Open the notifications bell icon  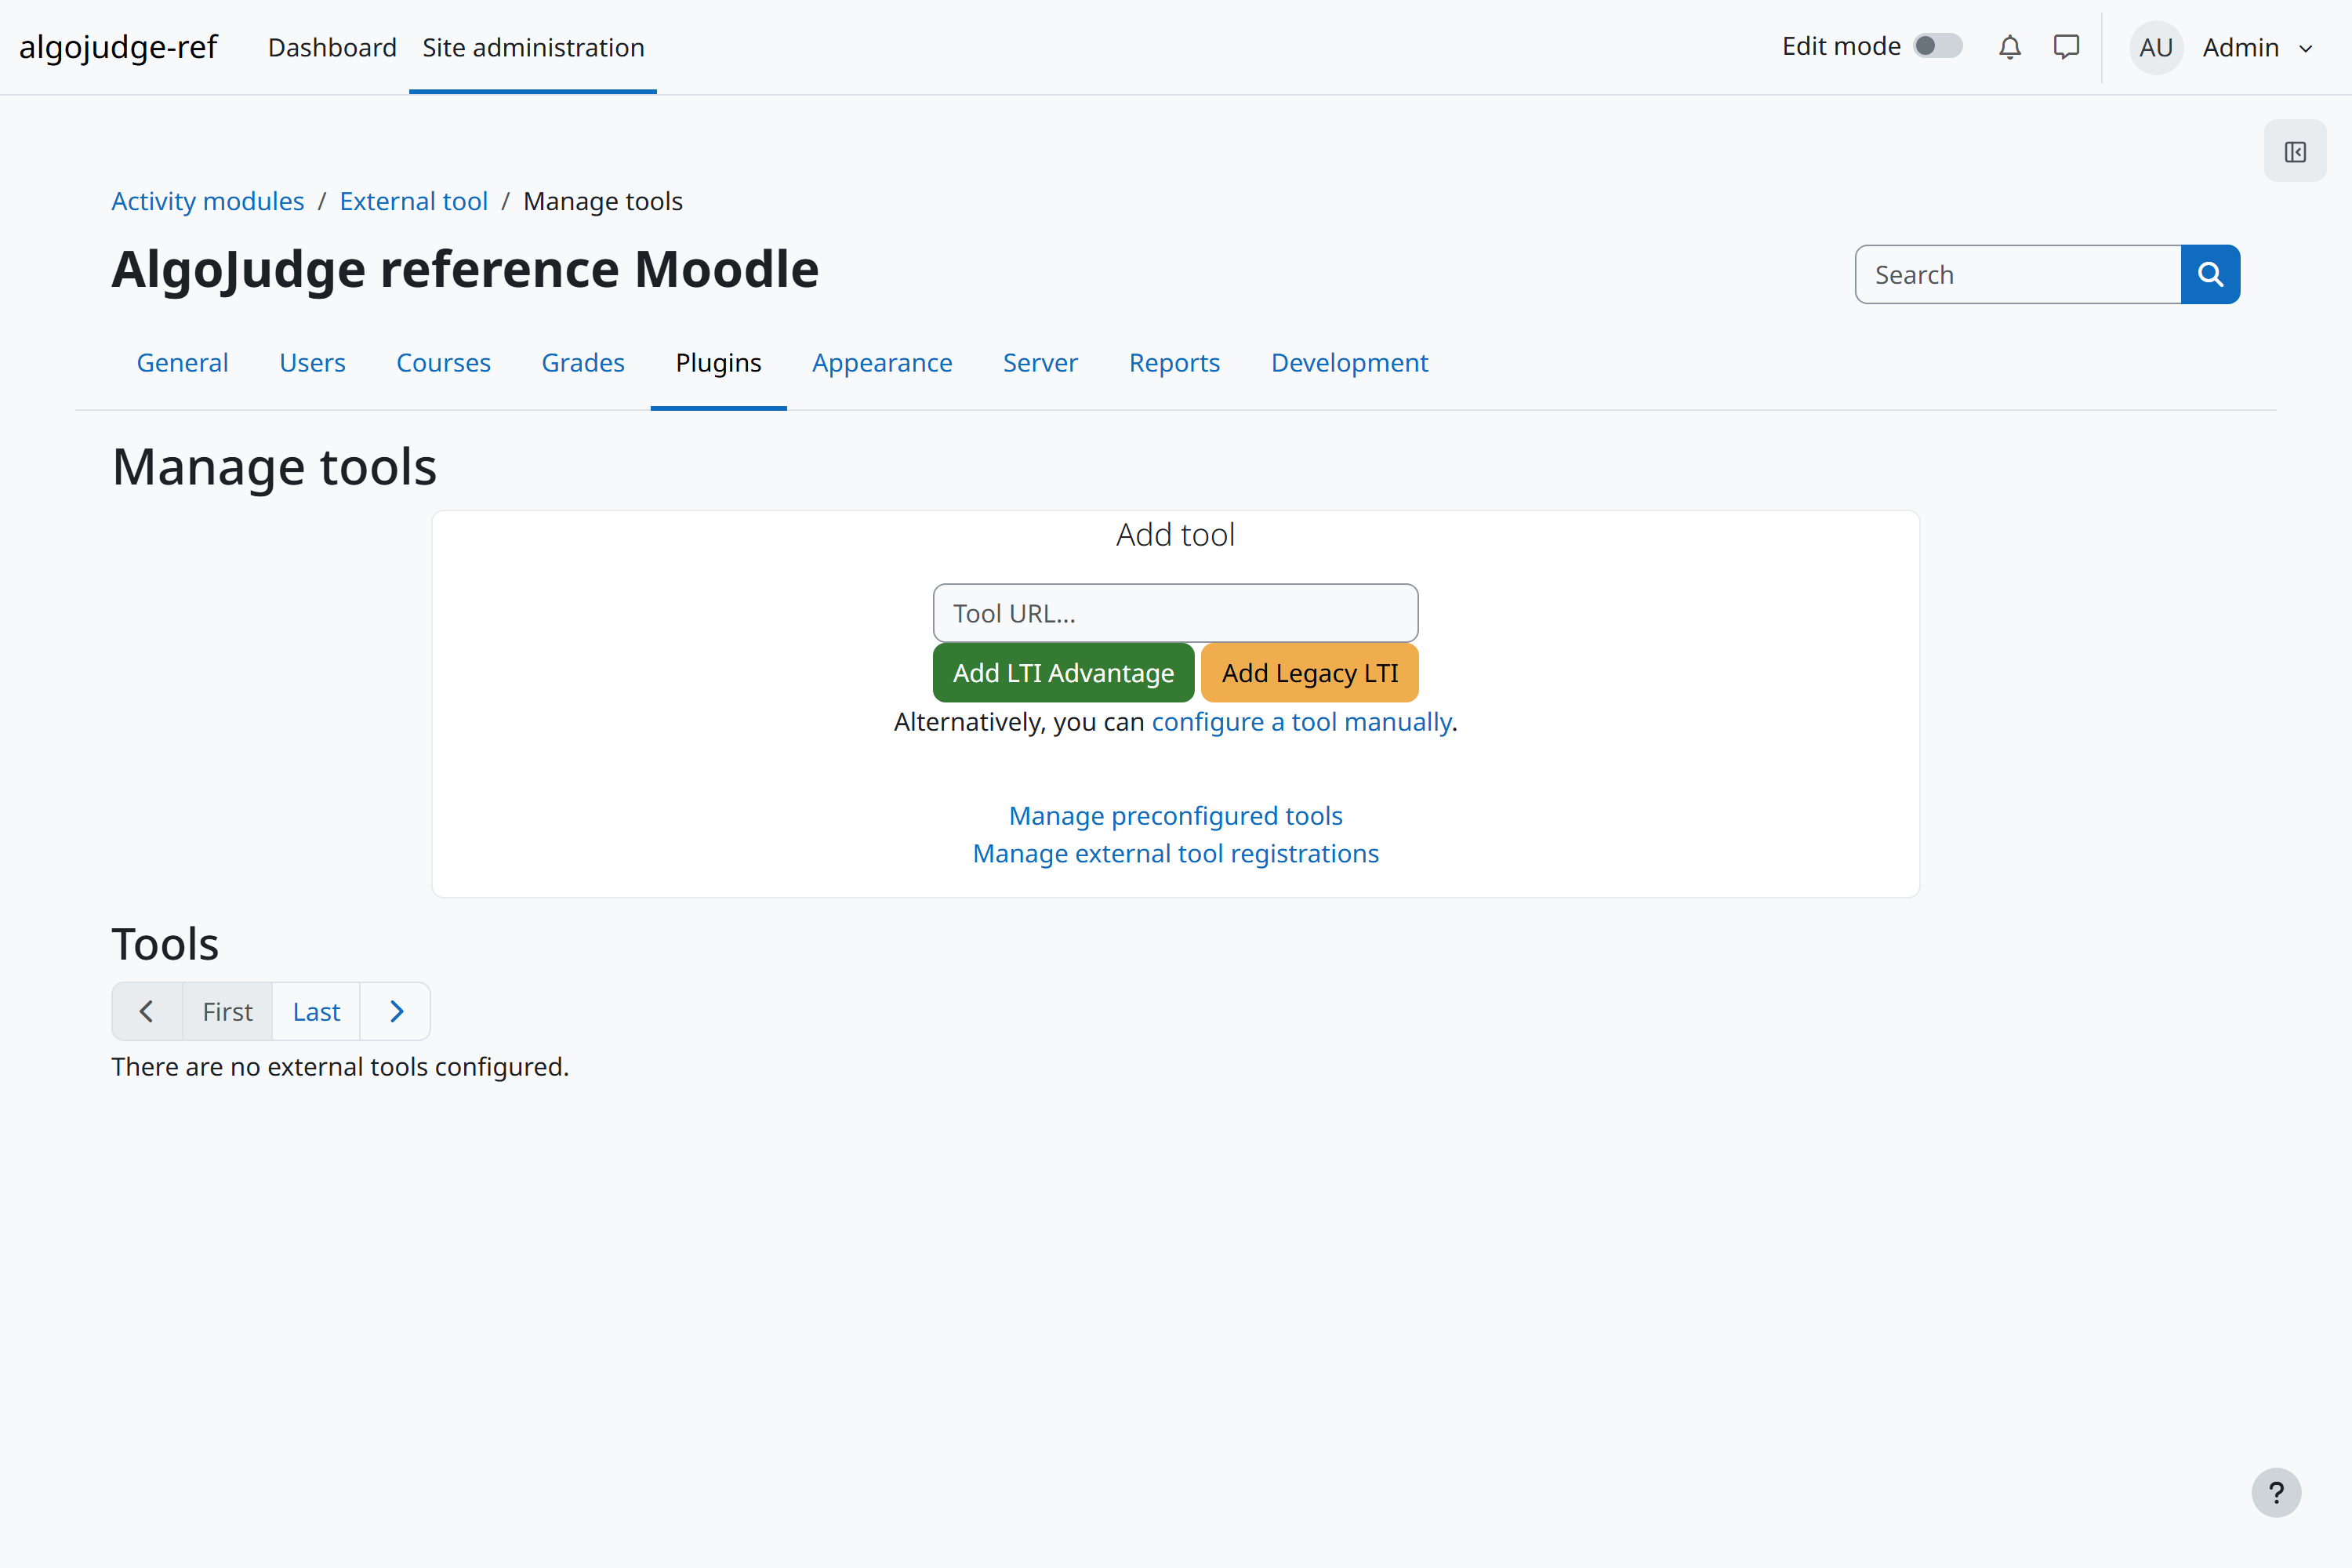(2009, 47)
